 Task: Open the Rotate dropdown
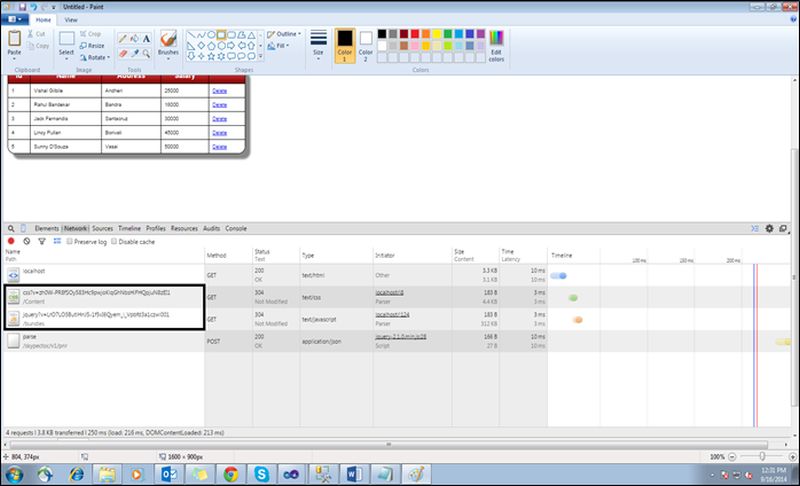coord(95,57)
